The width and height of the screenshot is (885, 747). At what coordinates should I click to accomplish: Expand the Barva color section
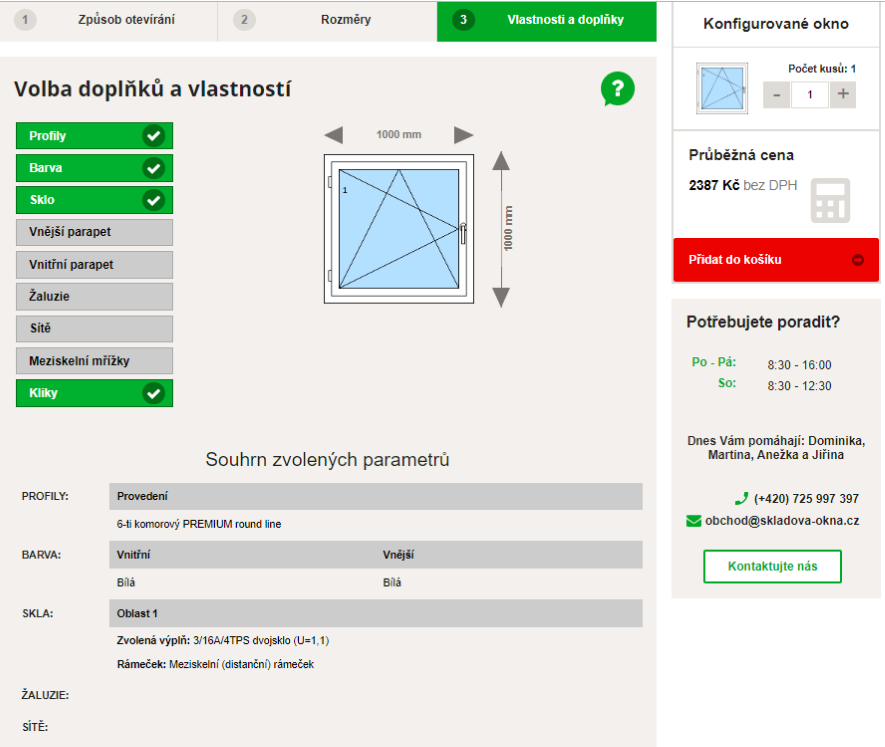94,168
